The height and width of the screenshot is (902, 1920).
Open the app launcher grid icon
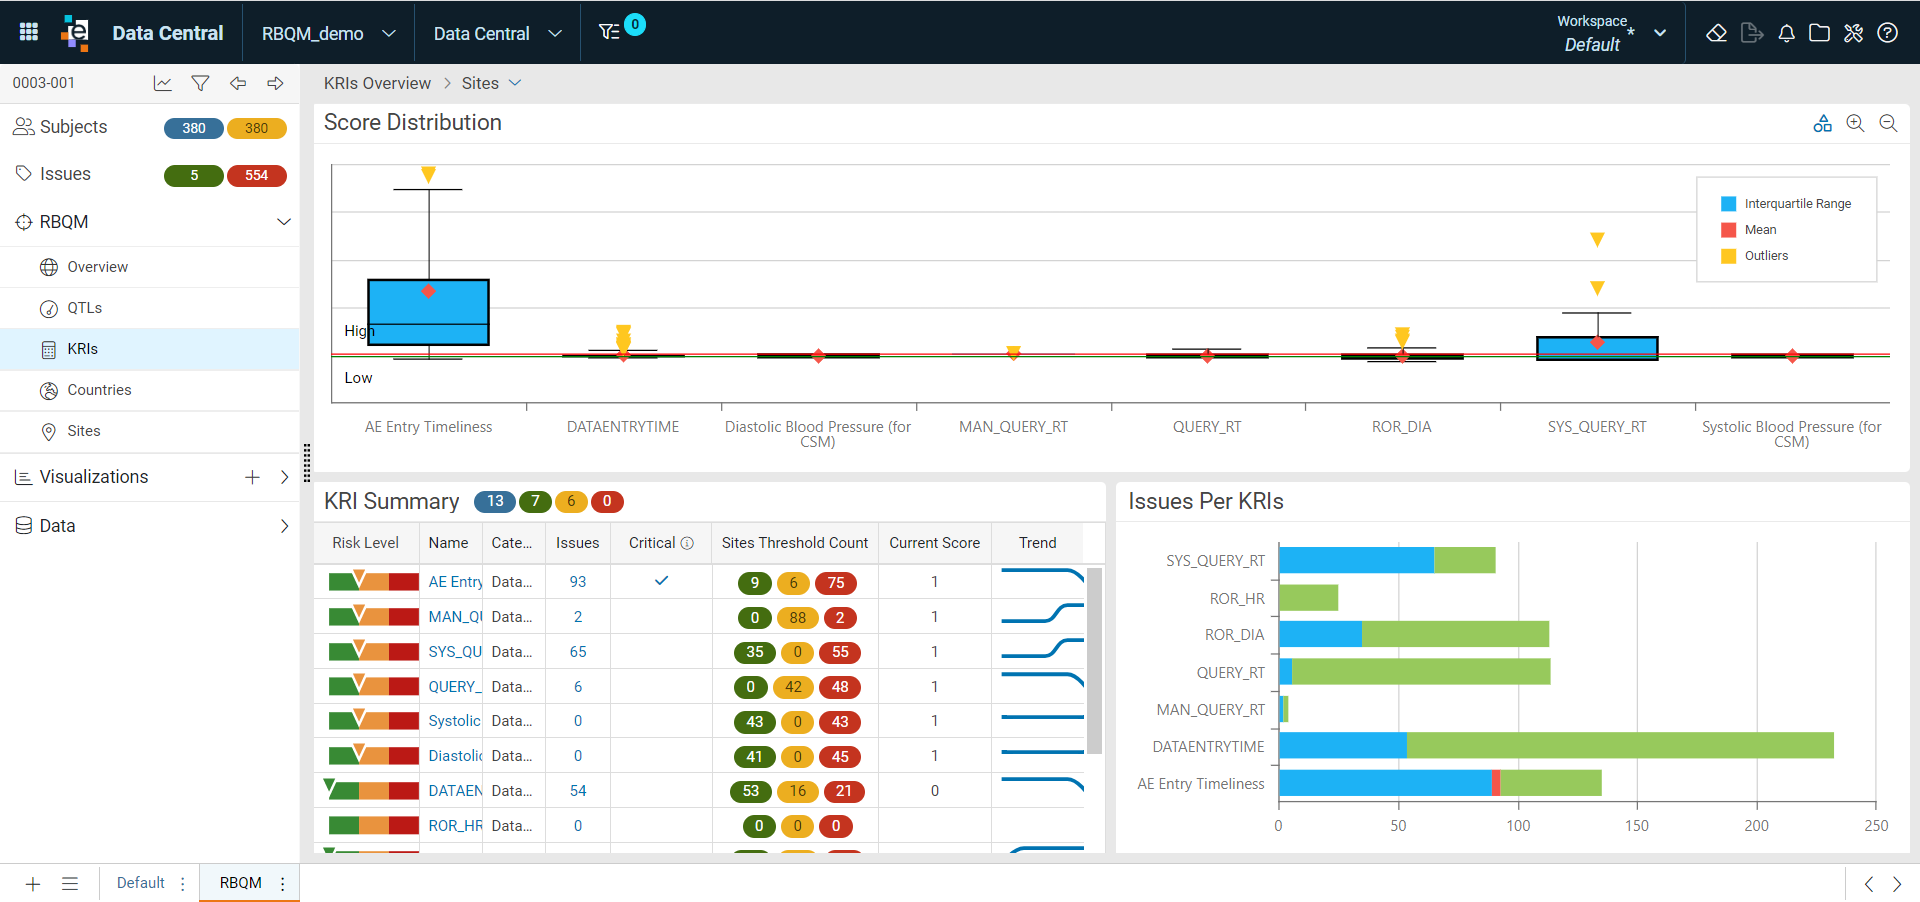29,32
